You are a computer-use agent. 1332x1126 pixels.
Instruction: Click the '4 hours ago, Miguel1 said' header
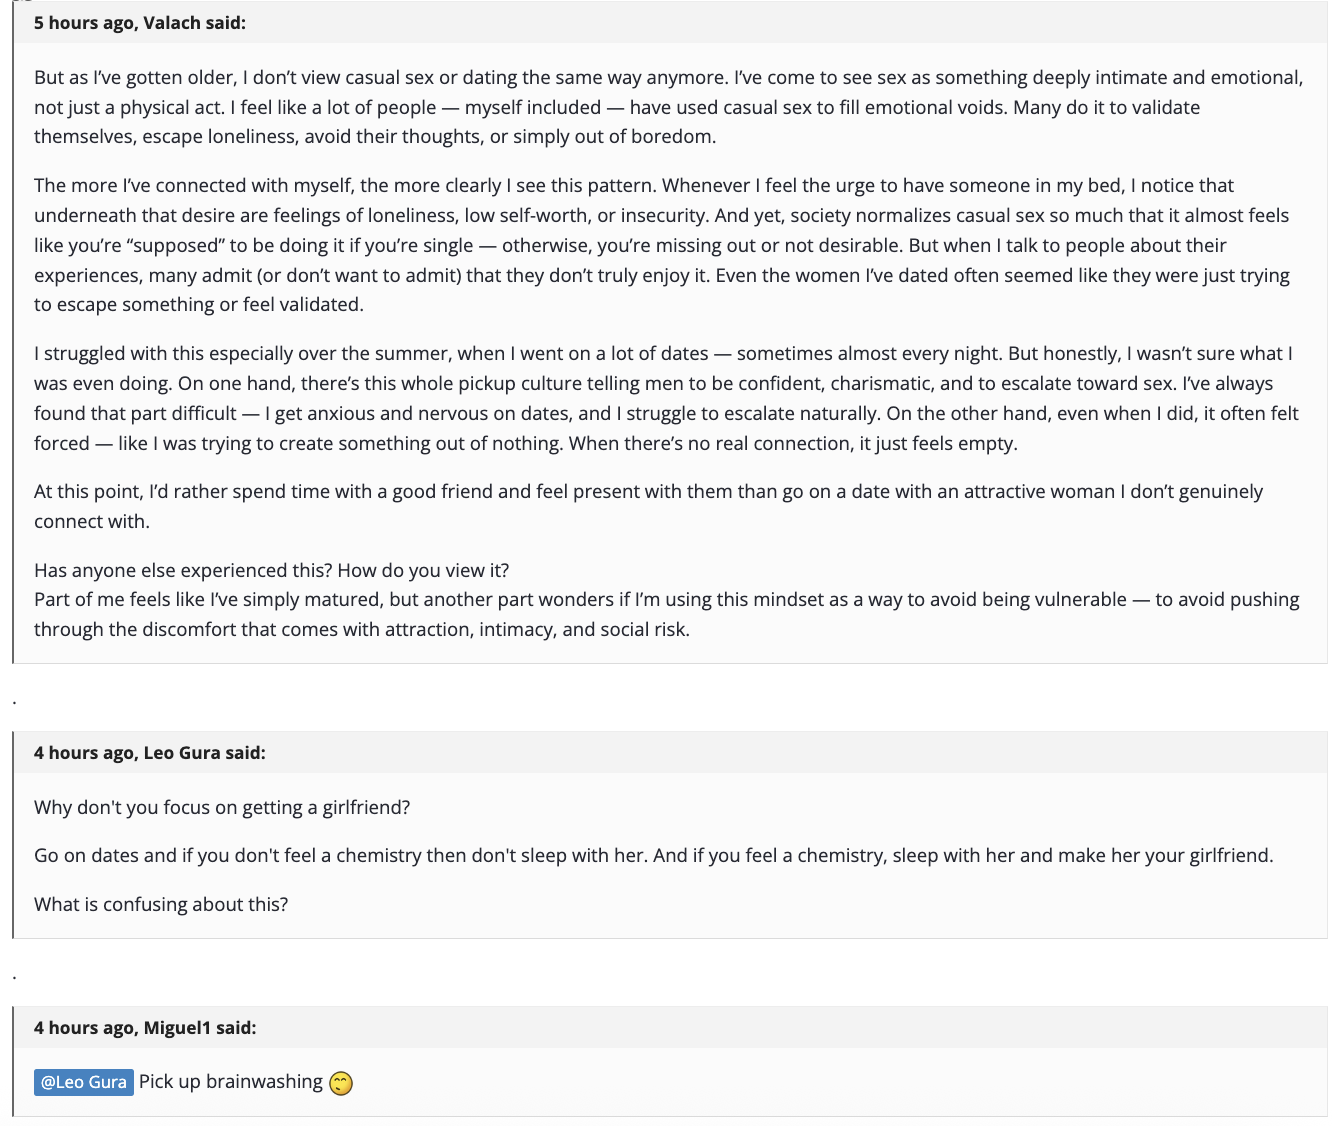[145, 1028]
